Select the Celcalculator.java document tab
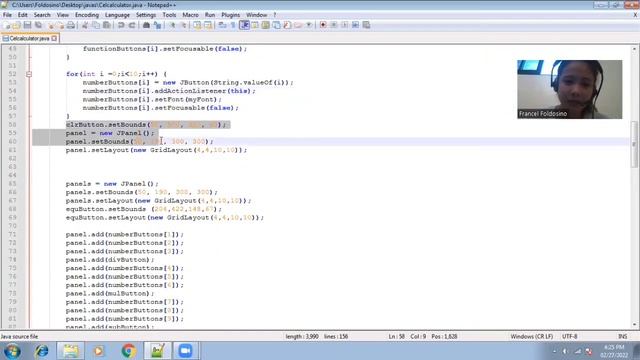The height and width of the screenshot is (360, 640). point(30,38)
